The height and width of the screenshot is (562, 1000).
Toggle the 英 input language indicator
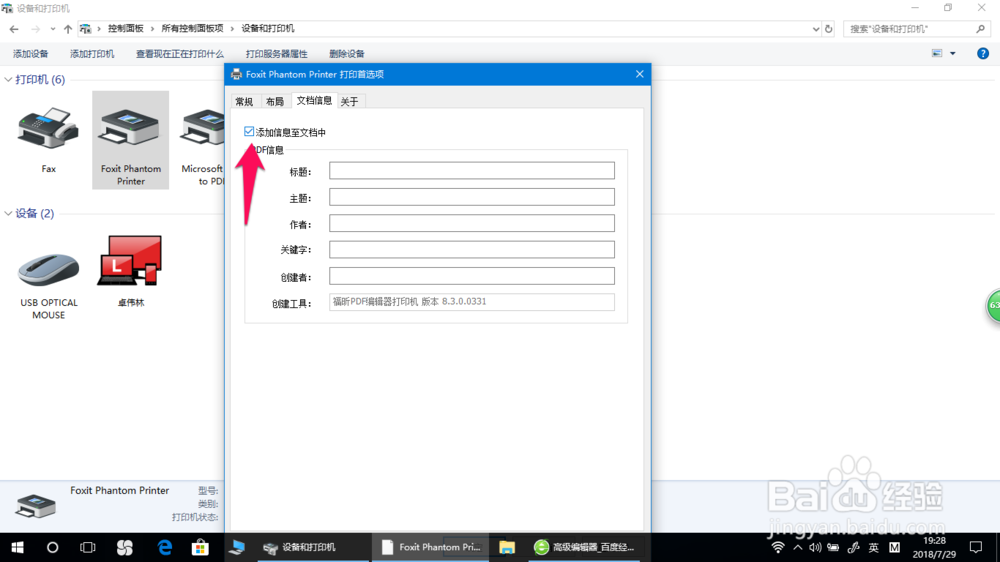click(874, 547)
